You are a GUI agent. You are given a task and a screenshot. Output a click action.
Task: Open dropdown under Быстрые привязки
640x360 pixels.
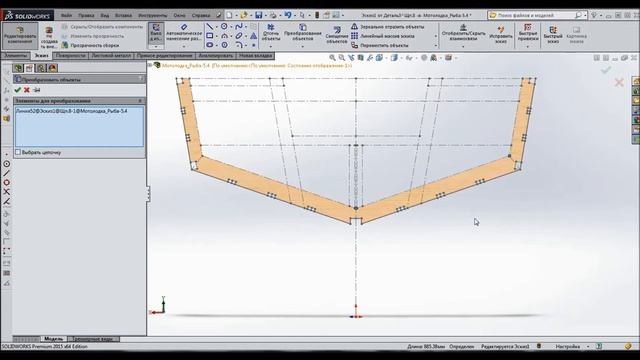click(527, 47)
